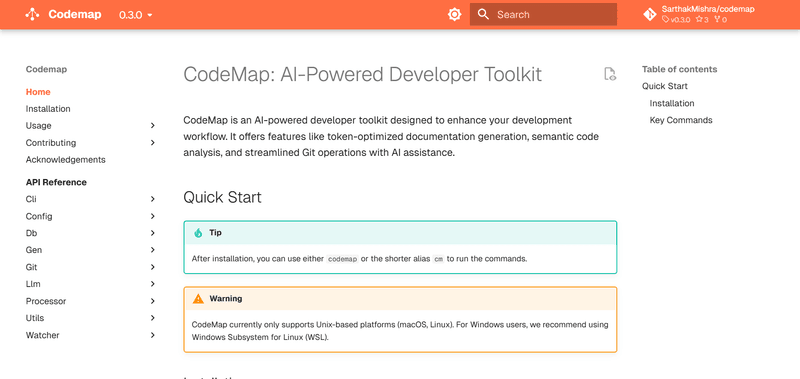Jump to Installation in table of contents

point(671,103)
